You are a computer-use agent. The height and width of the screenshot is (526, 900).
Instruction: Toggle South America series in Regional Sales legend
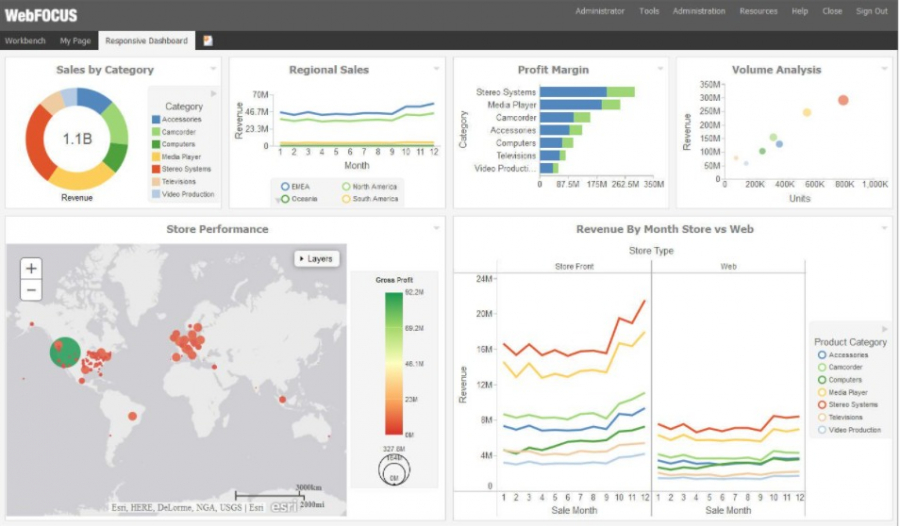pos(347,198)
